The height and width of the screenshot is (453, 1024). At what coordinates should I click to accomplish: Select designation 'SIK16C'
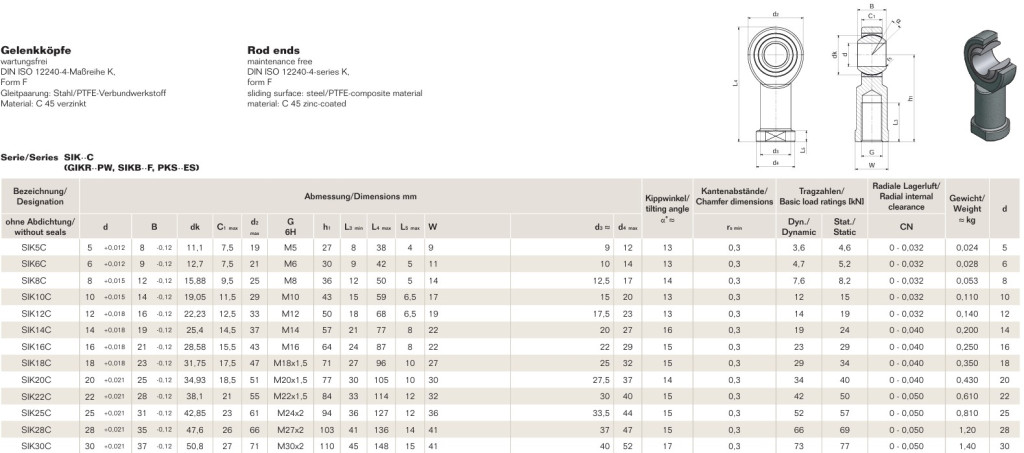coord(37,346)
